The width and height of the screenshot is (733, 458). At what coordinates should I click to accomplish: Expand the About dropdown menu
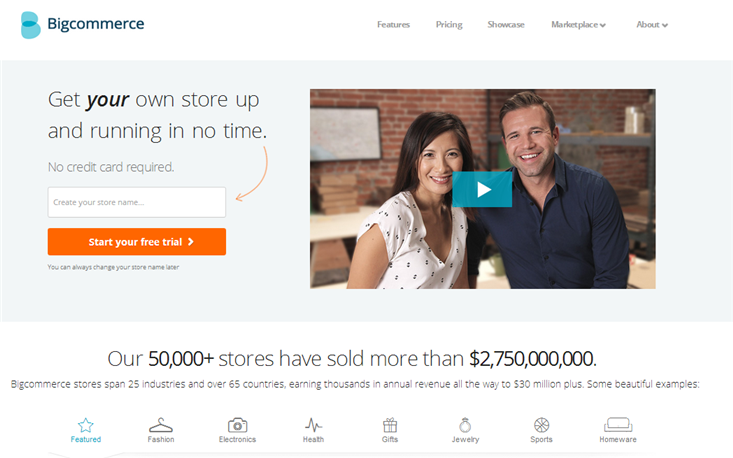652,25
